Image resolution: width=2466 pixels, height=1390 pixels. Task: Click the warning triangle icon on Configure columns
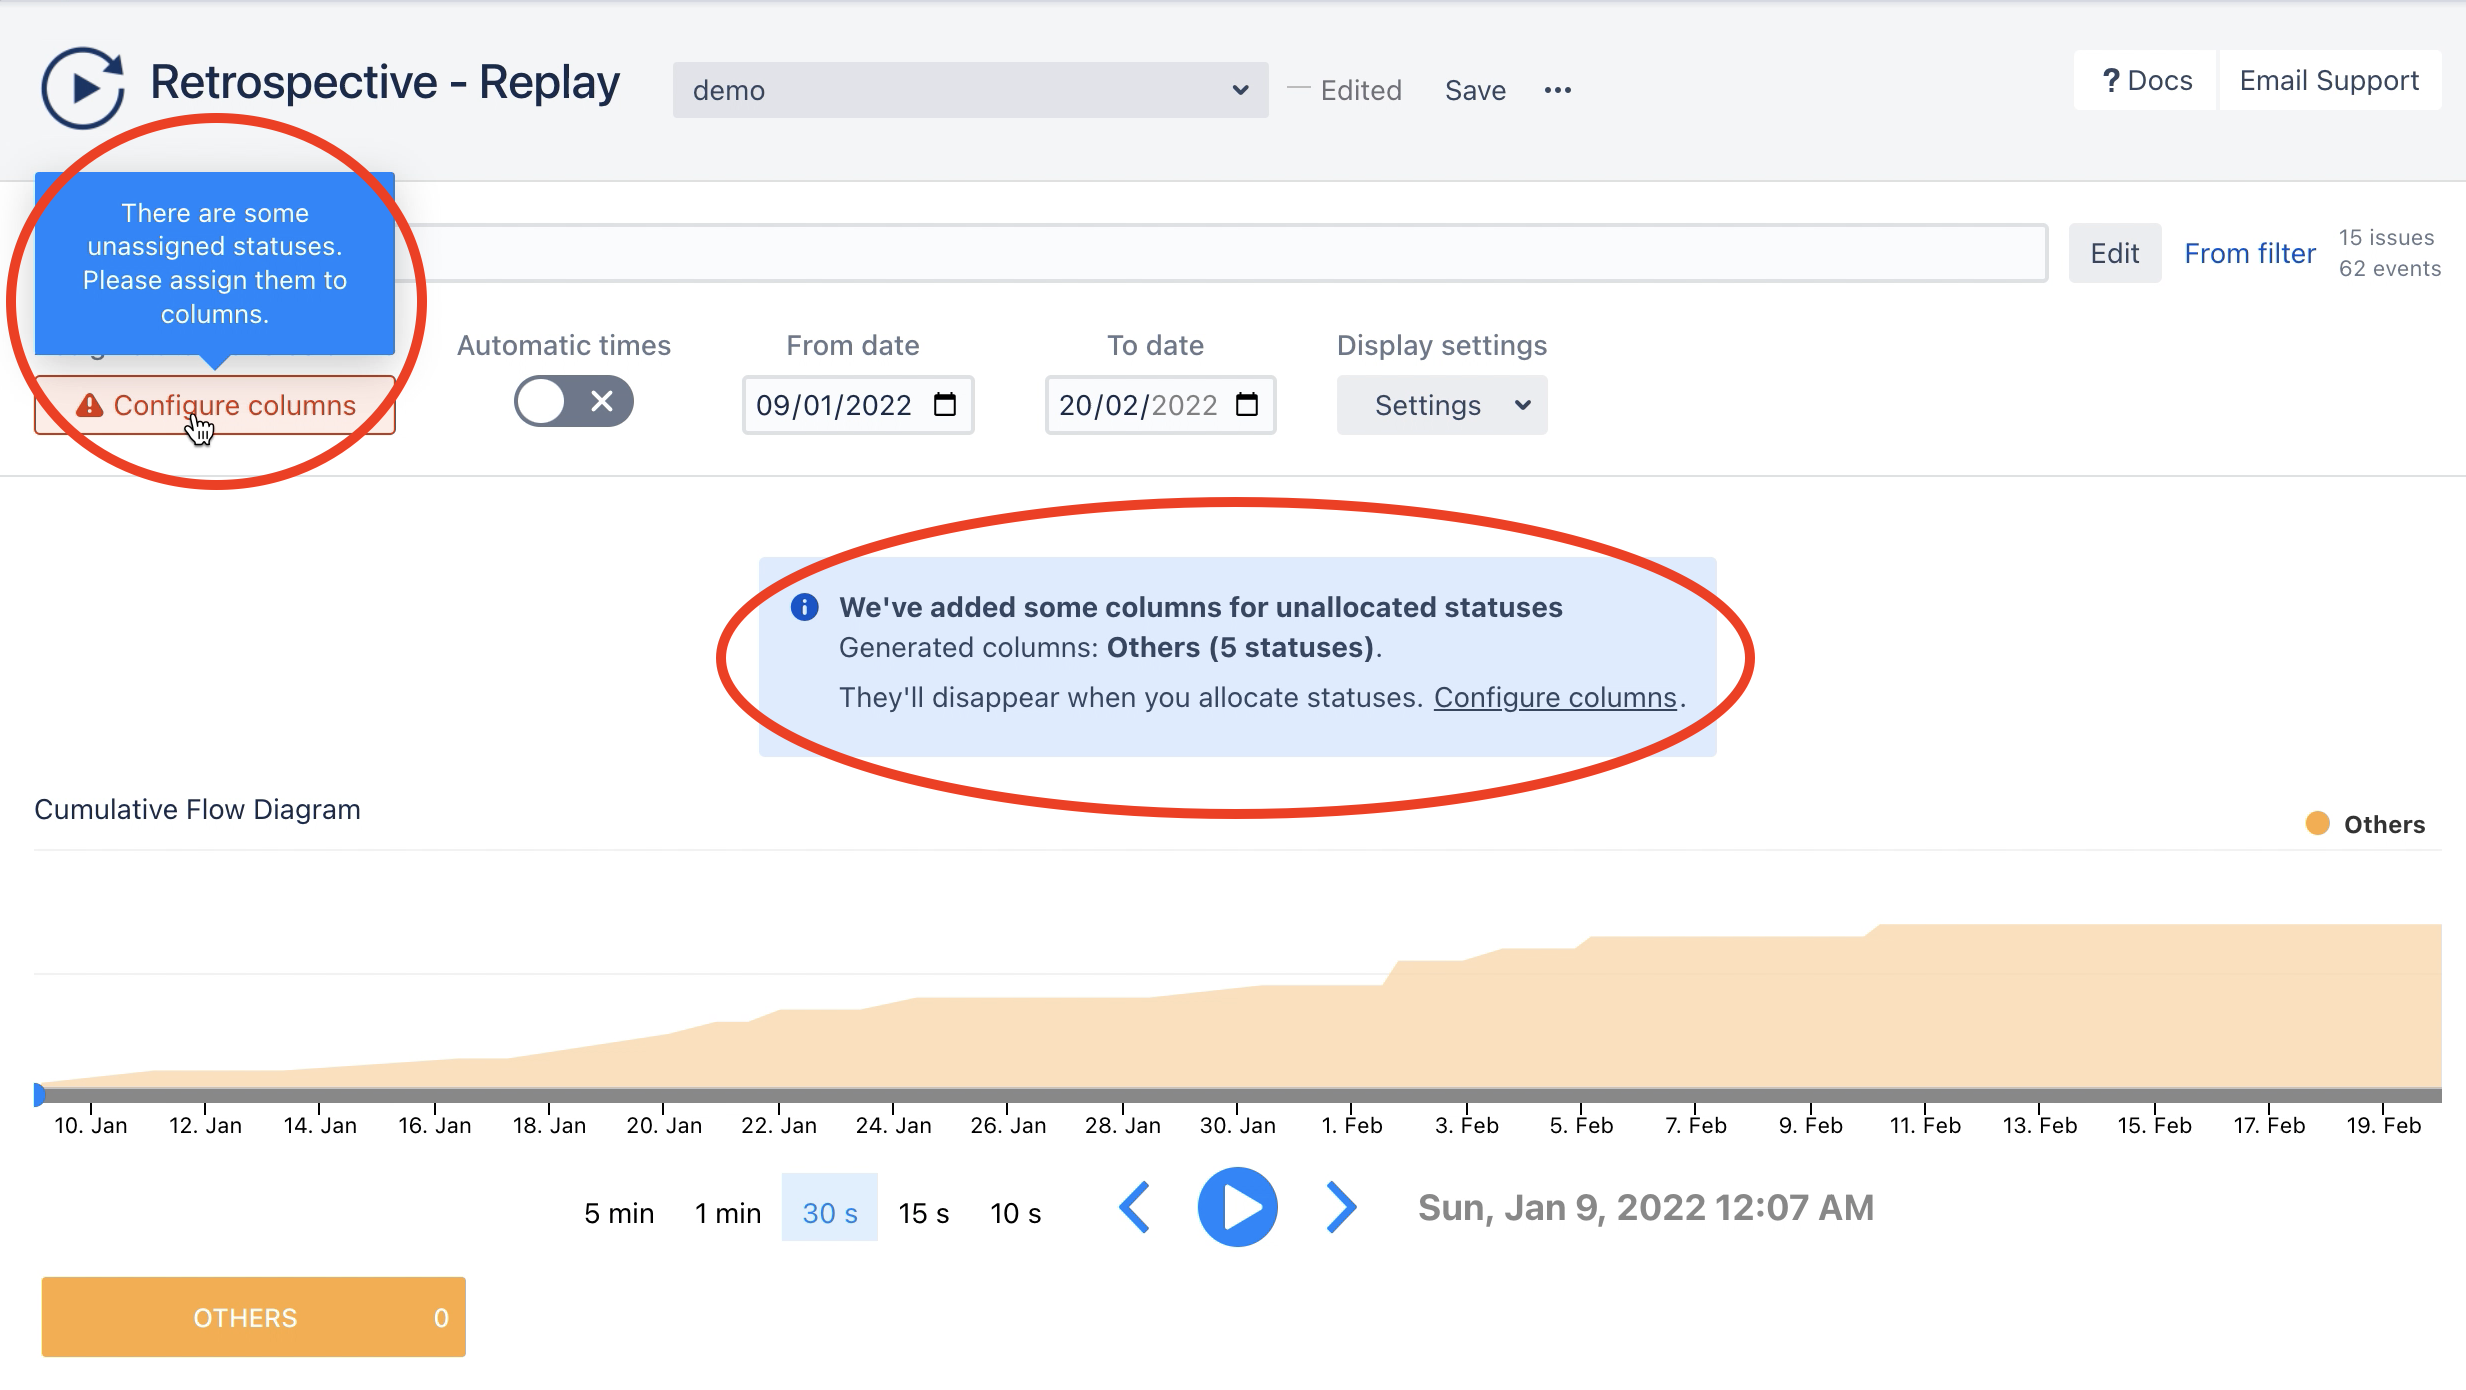(90, 405)
